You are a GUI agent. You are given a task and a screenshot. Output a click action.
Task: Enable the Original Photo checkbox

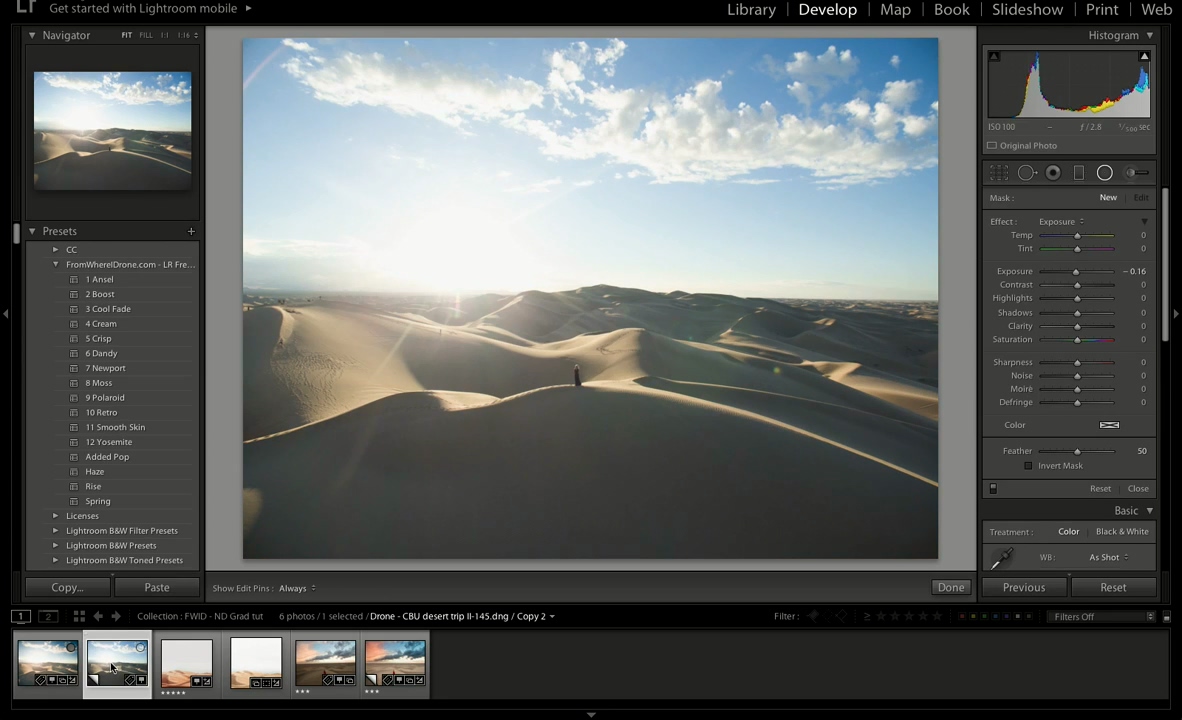point(992,146)
